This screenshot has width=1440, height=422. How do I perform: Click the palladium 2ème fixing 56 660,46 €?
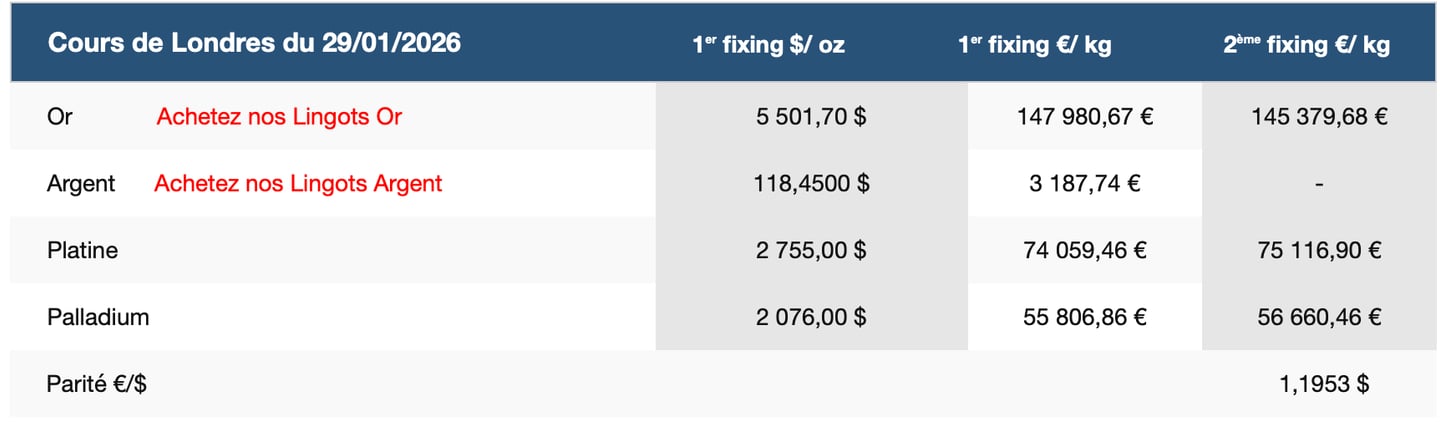click(x=1319, y=317)
